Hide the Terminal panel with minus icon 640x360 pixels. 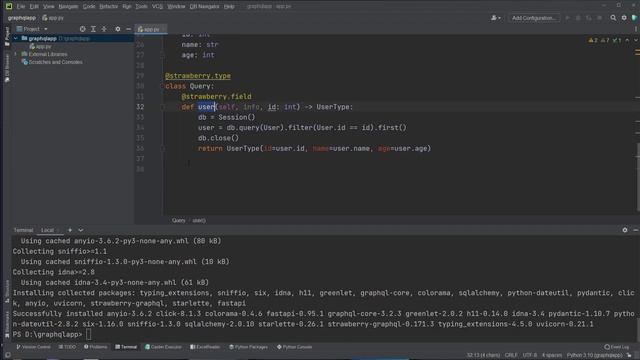click(636, 230)
